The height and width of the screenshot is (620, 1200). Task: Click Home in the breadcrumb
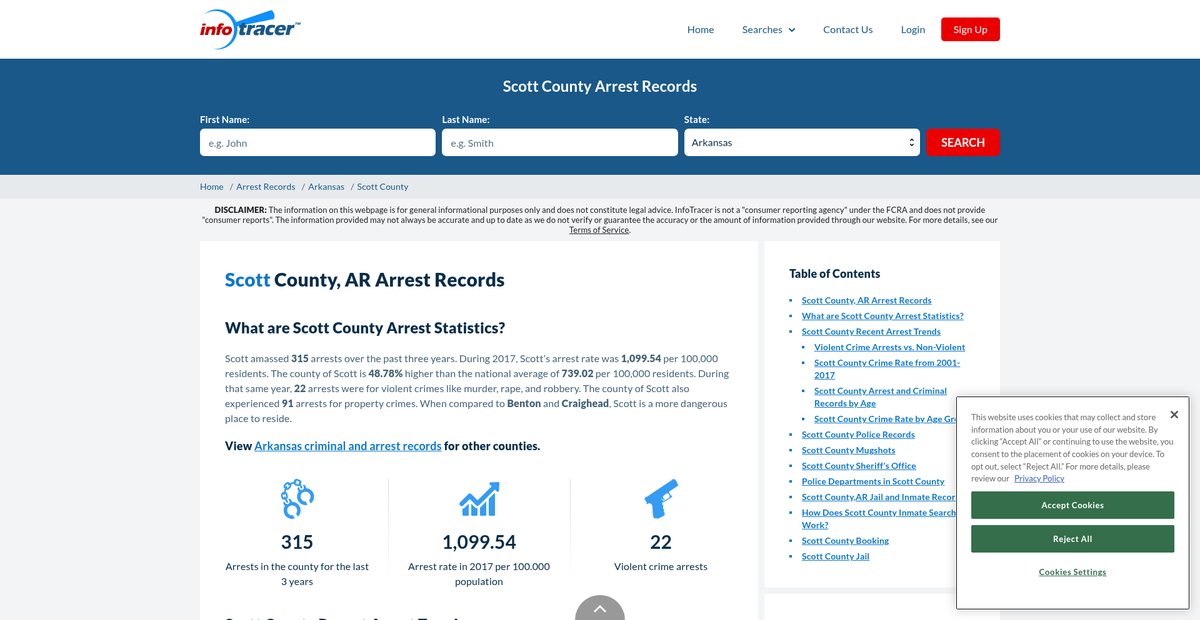(x=212, y=187)
